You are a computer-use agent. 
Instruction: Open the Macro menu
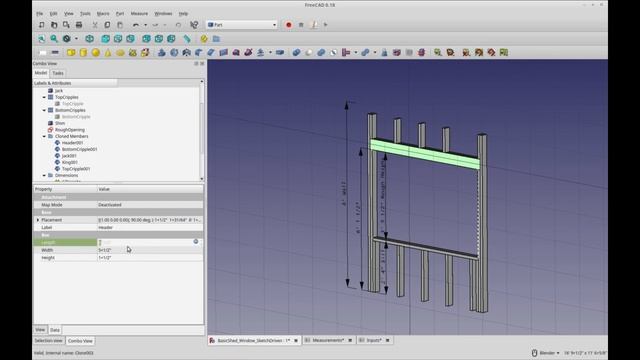pyautogui.click(x=103, y=13)
